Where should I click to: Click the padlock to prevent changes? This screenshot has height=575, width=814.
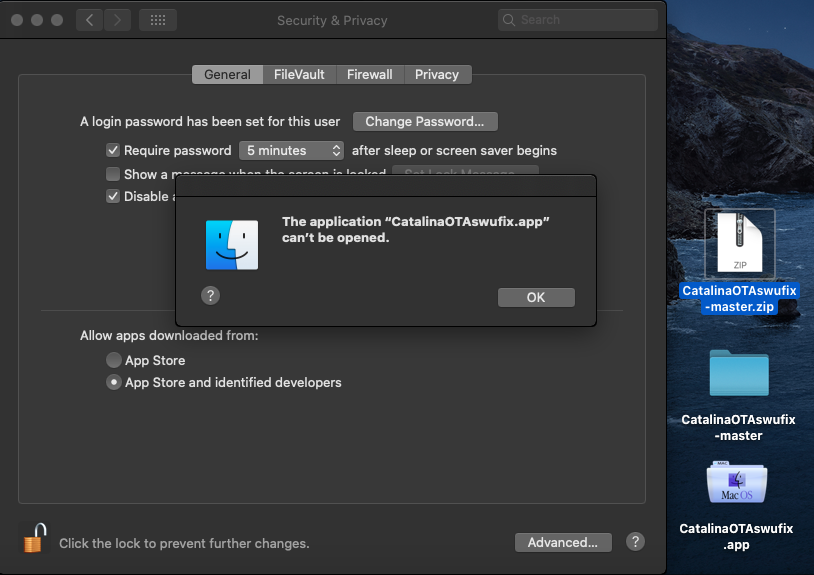[35, 538]
